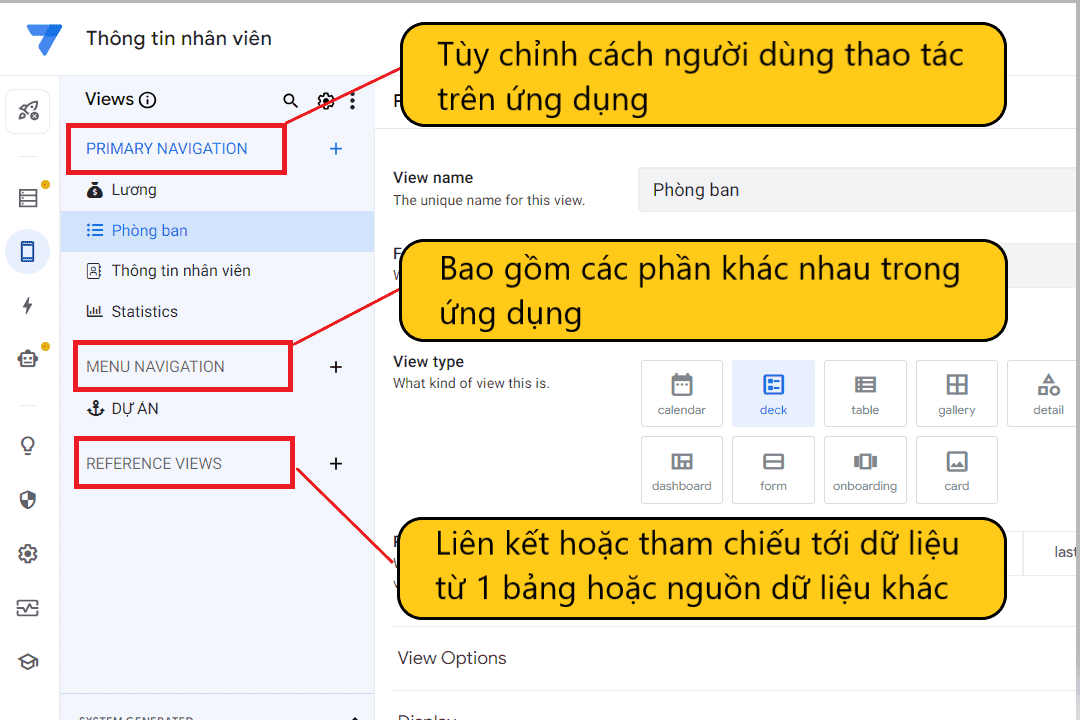Add a new view under MENU NAVIGATION
1080x720 pixels.
coord(335,367)
